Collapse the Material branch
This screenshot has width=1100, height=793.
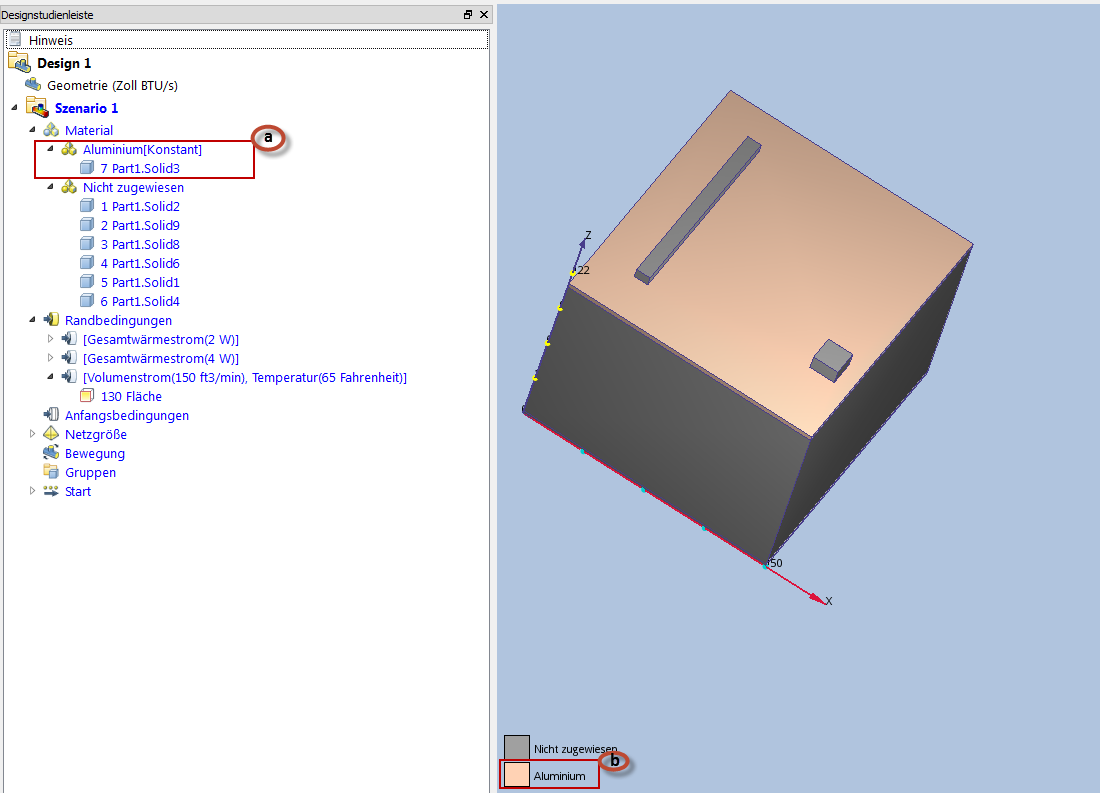[32, 130]
